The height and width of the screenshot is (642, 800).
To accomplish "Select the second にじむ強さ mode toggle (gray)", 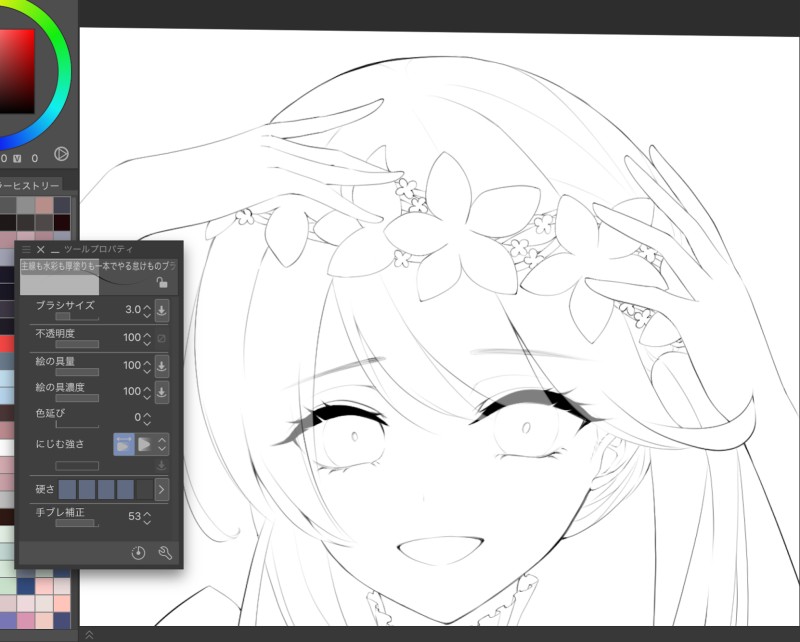I will click(145, 444).
